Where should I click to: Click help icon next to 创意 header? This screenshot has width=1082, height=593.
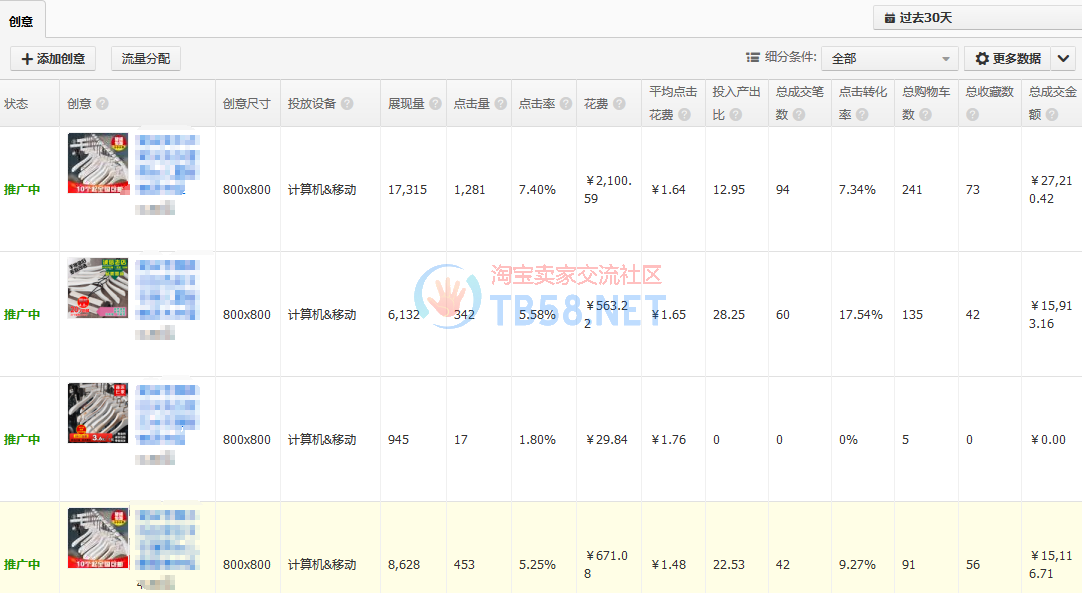point(102,104)
